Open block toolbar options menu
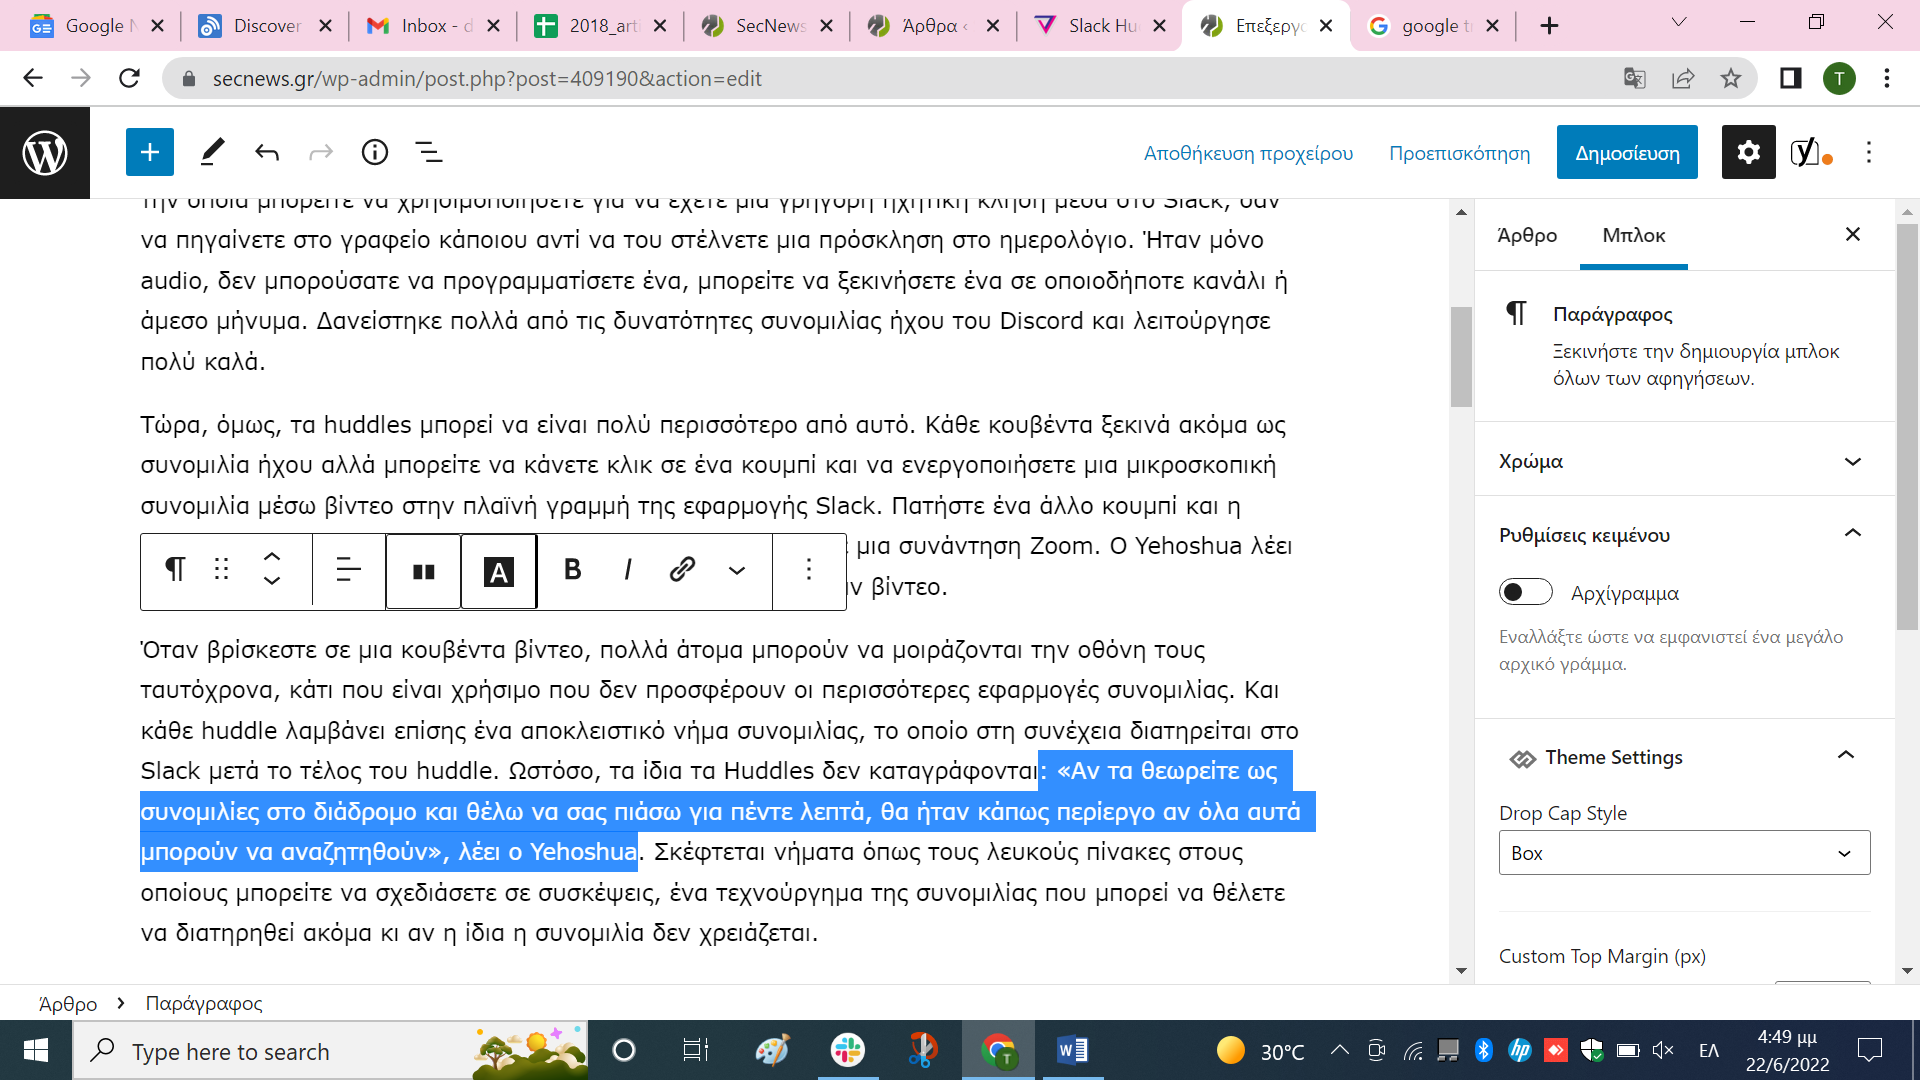Viewport: 1920px width, 1080px height. tap(809, 570)
